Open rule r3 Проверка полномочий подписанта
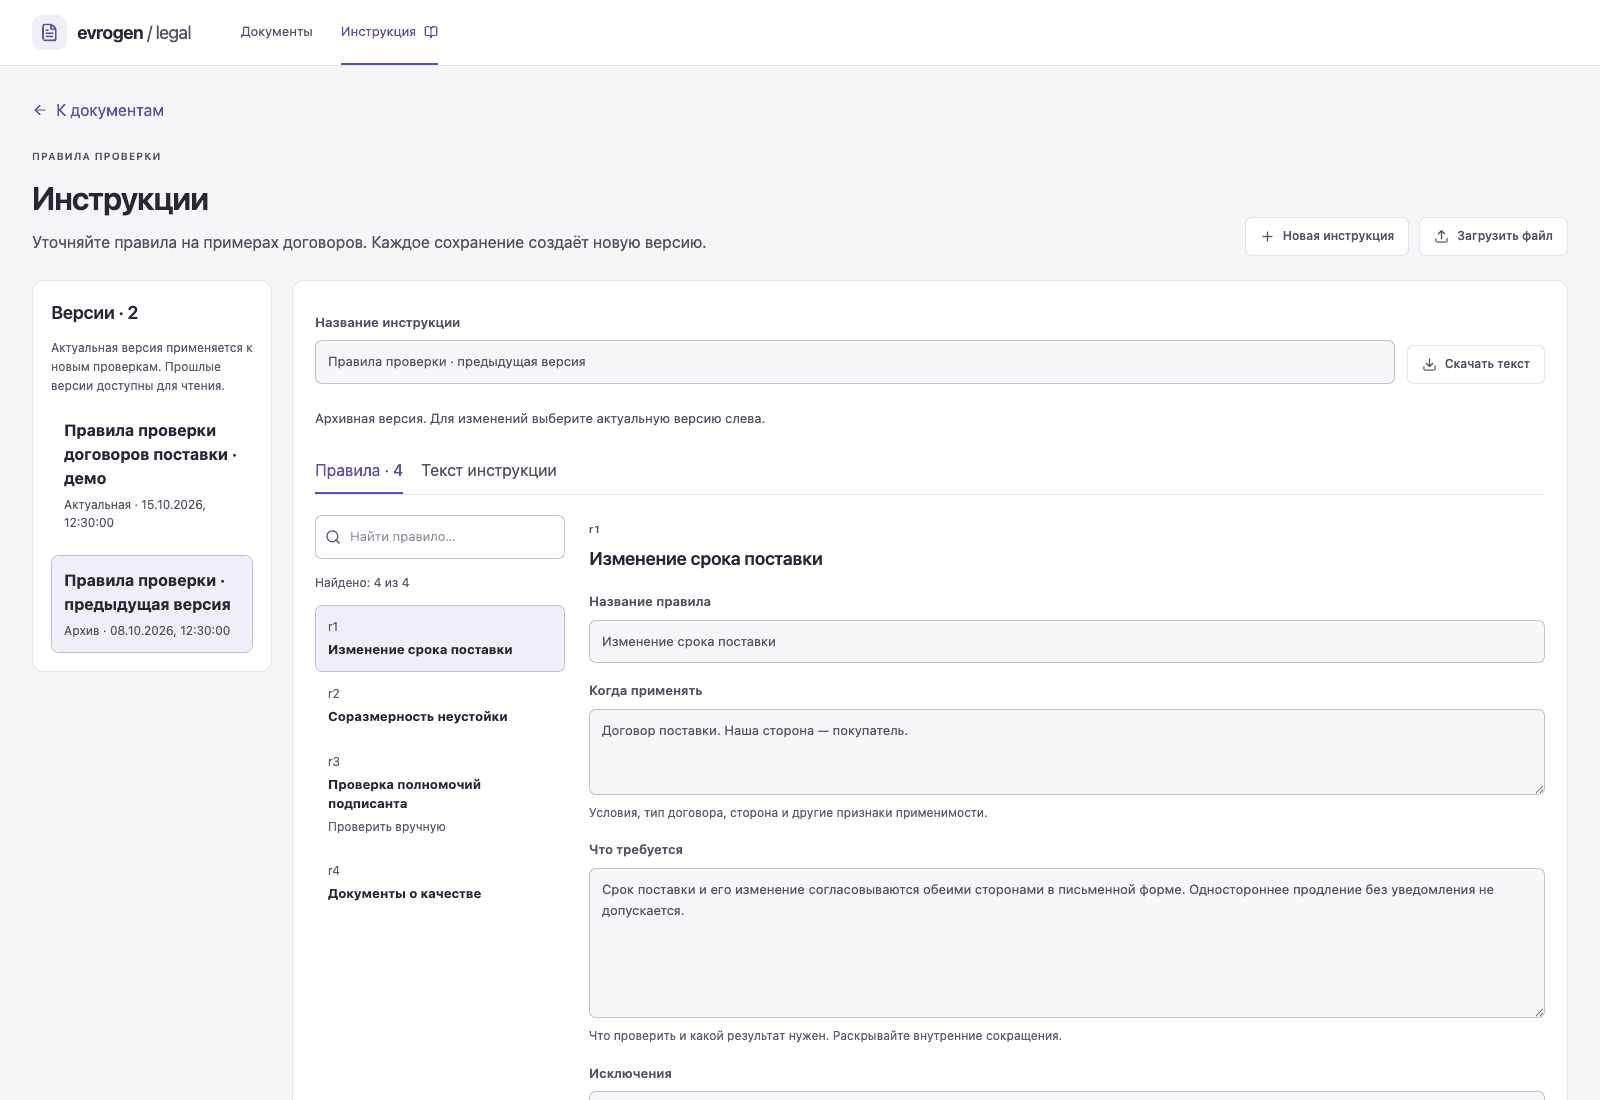The image size is (1600, 1100). tap(440, 794)
